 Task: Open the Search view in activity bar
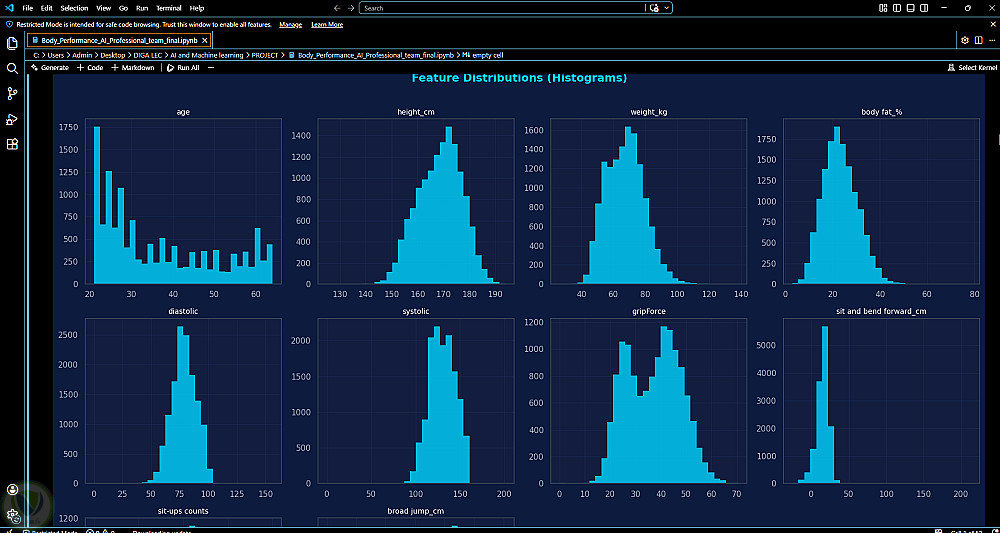click(x=11, y=69)
